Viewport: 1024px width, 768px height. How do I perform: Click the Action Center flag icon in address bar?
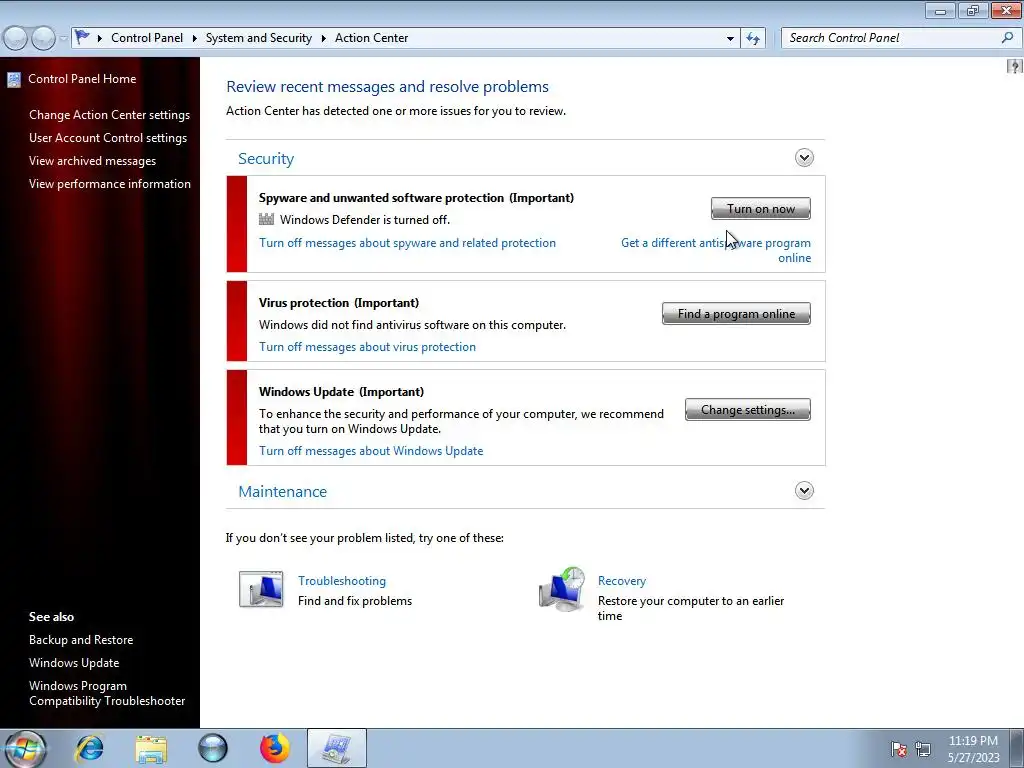coord(82,37)
